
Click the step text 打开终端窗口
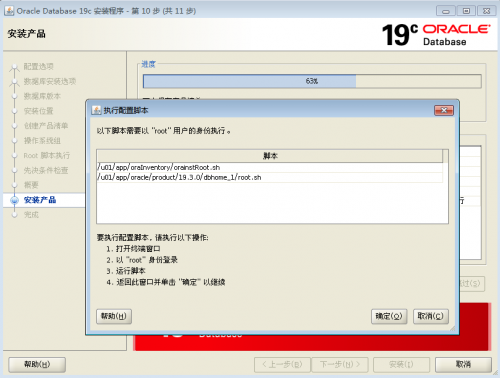tap(138, 249)
